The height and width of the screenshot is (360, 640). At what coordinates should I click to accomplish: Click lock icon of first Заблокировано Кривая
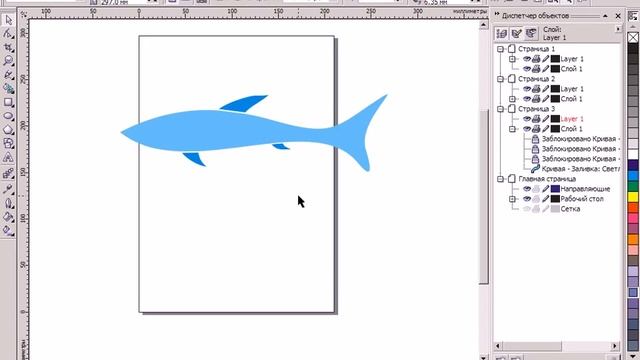[535, 139]
